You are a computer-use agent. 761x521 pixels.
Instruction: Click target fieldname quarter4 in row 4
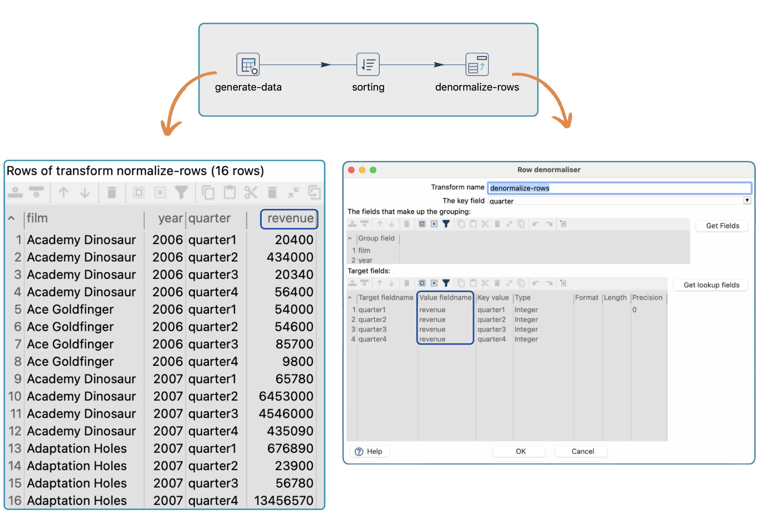point(372,339)
